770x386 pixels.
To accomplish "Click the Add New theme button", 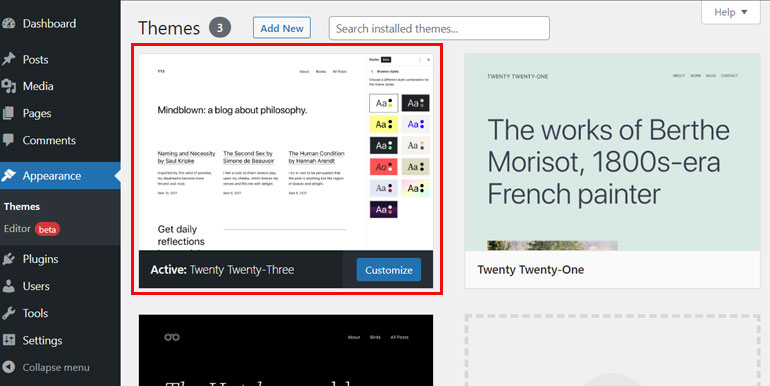I will pos(282,28).
